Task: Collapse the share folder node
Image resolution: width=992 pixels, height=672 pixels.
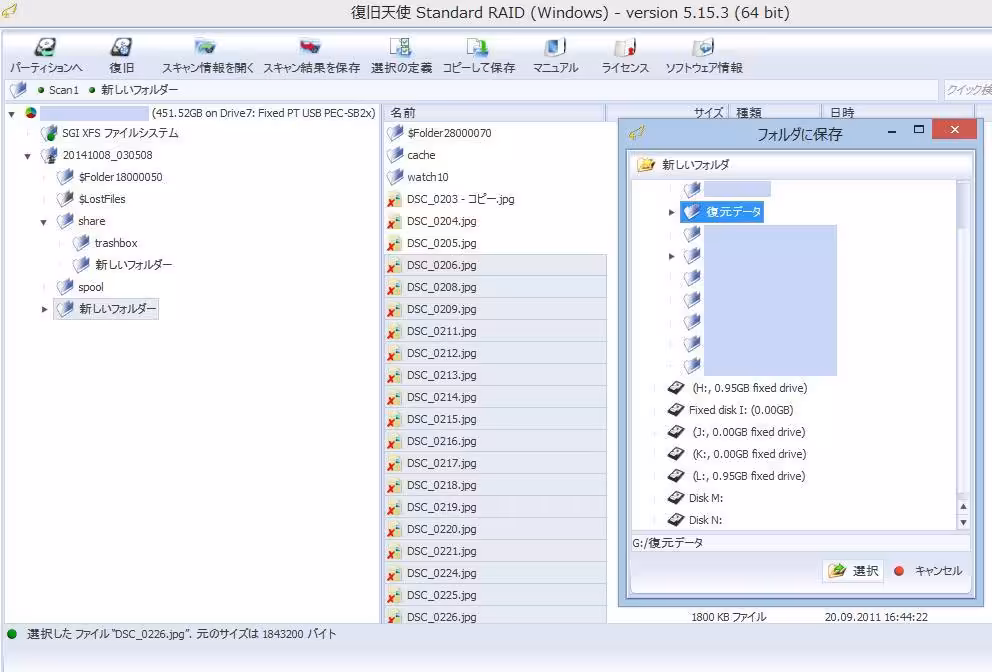Action: point(44,222)
